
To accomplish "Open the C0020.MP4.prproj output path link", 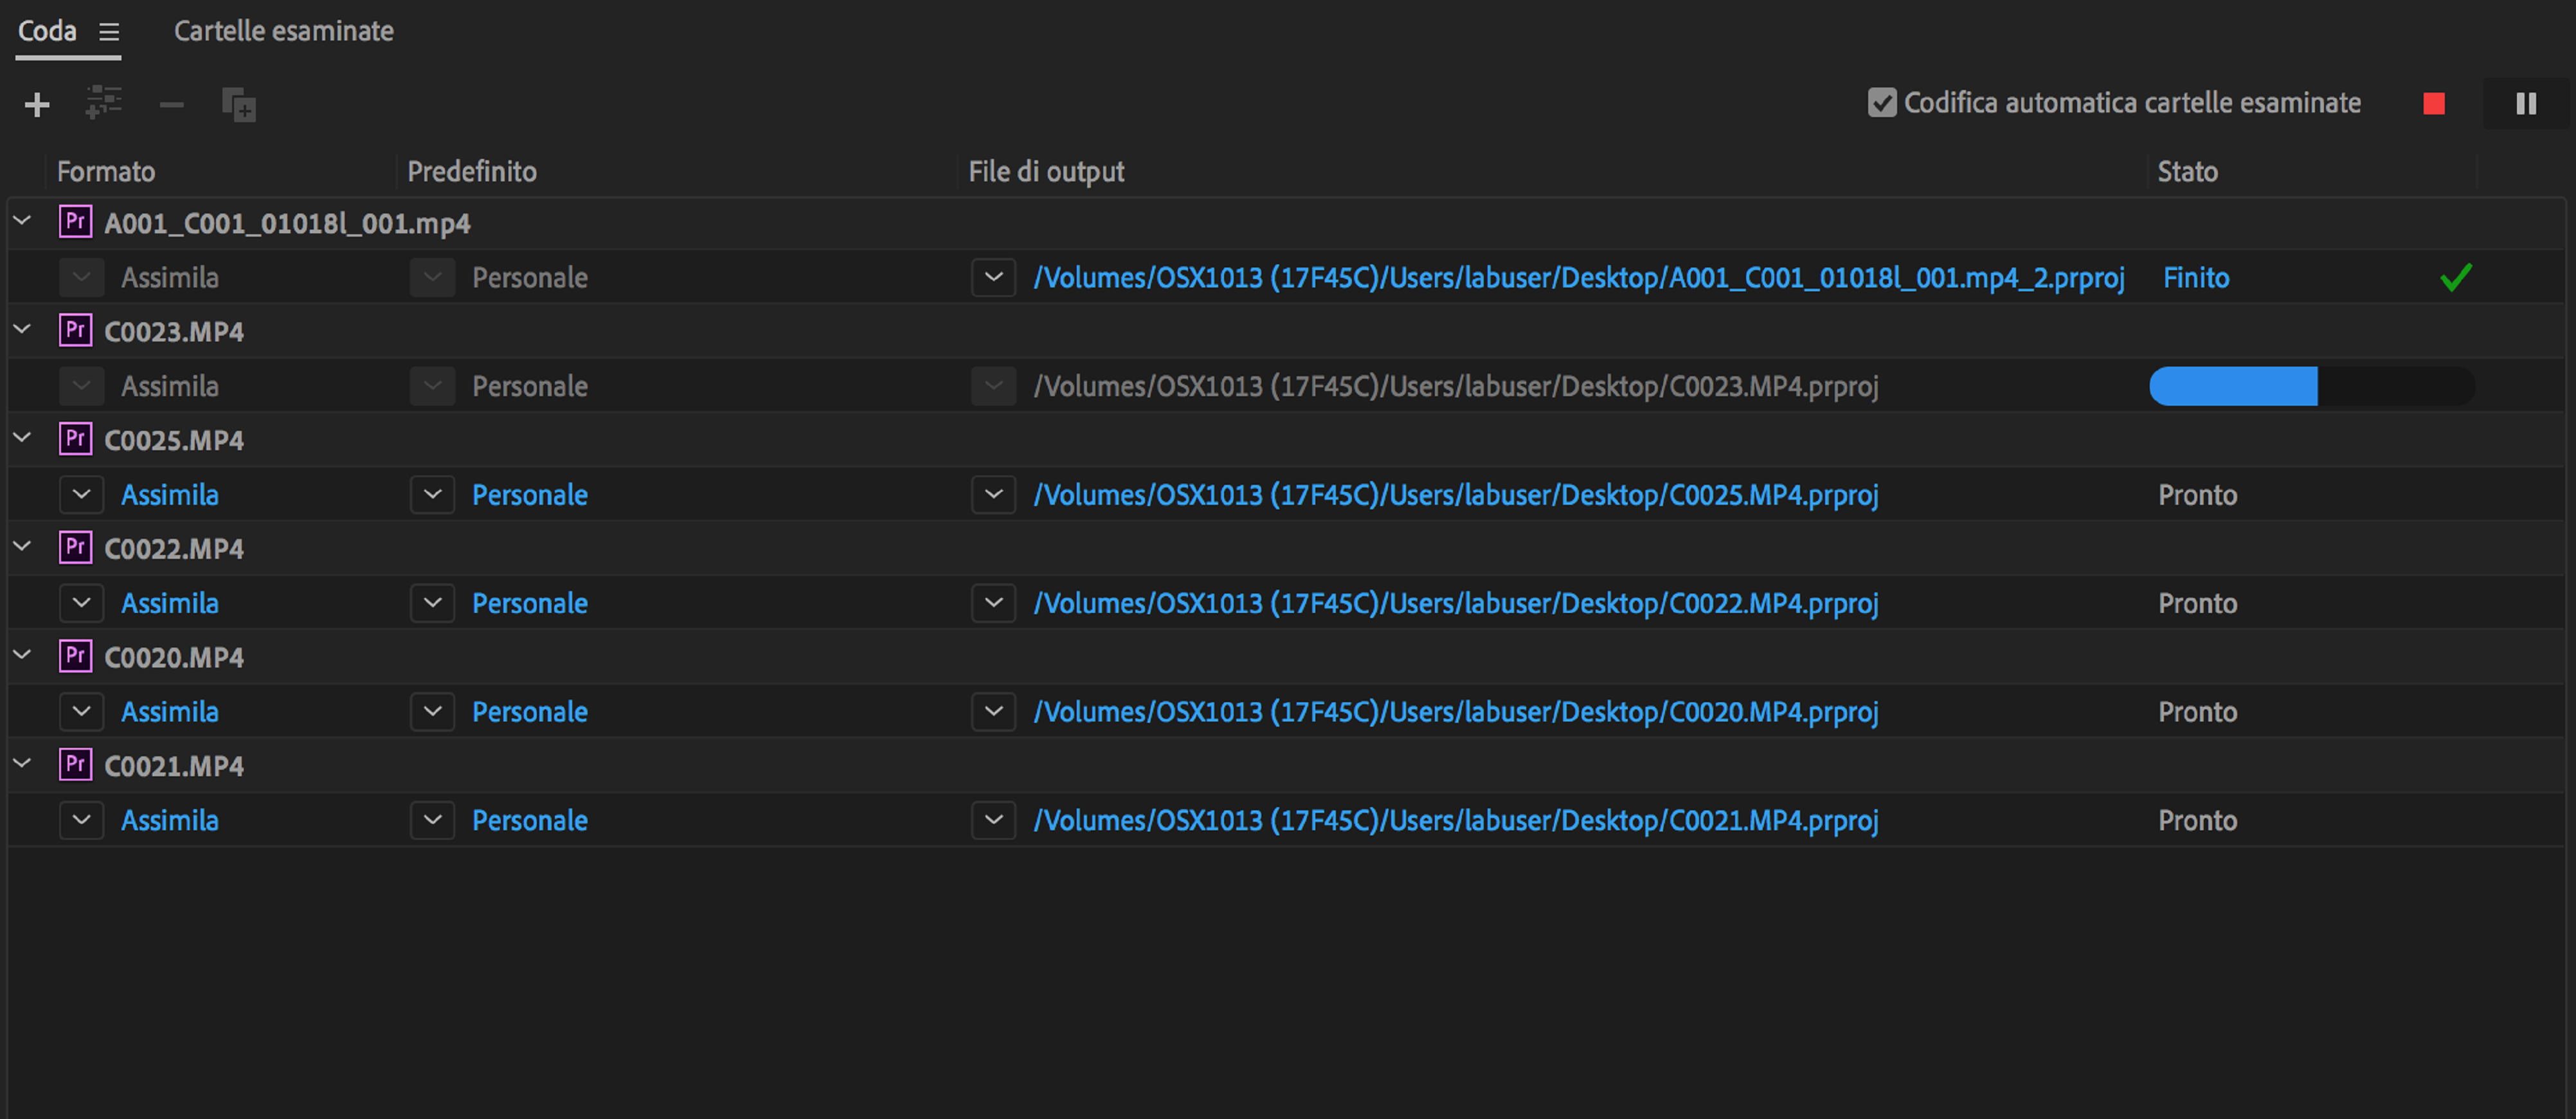I will (x=1455, y=712).
